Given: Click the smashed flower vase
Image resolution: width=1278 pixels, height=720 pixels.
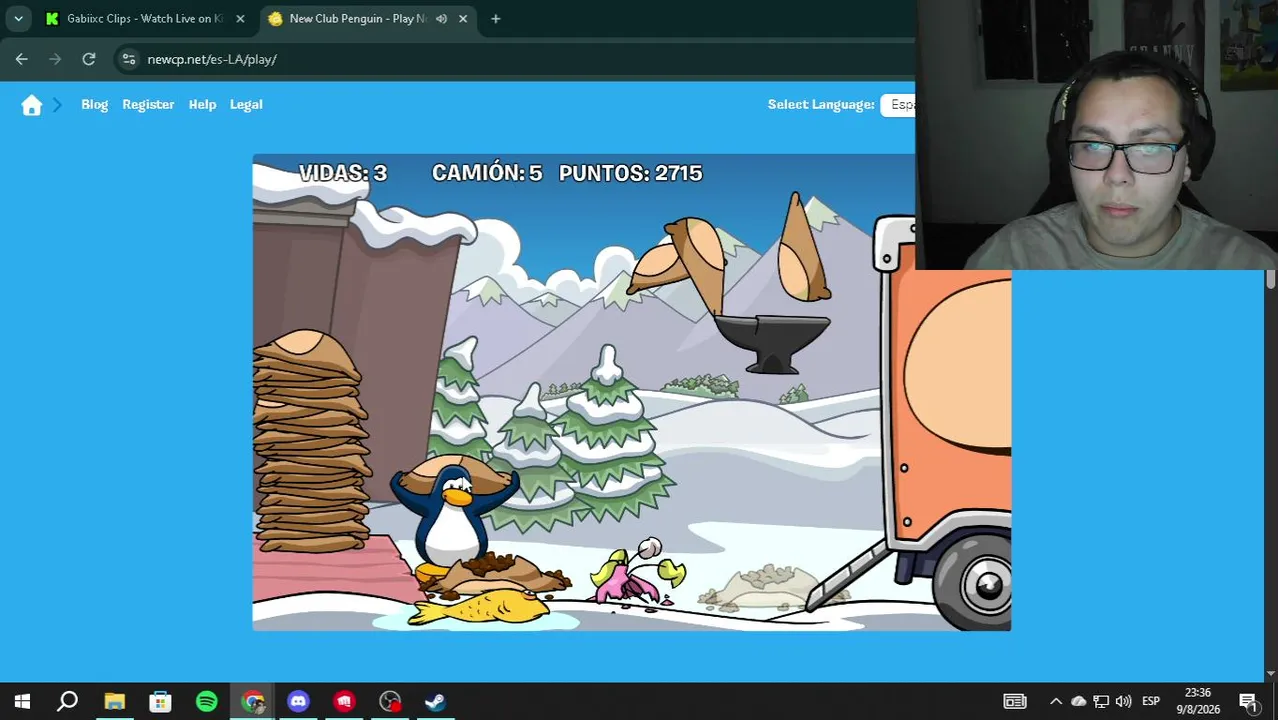Looking at the screenshot, I should coord(636,576).
